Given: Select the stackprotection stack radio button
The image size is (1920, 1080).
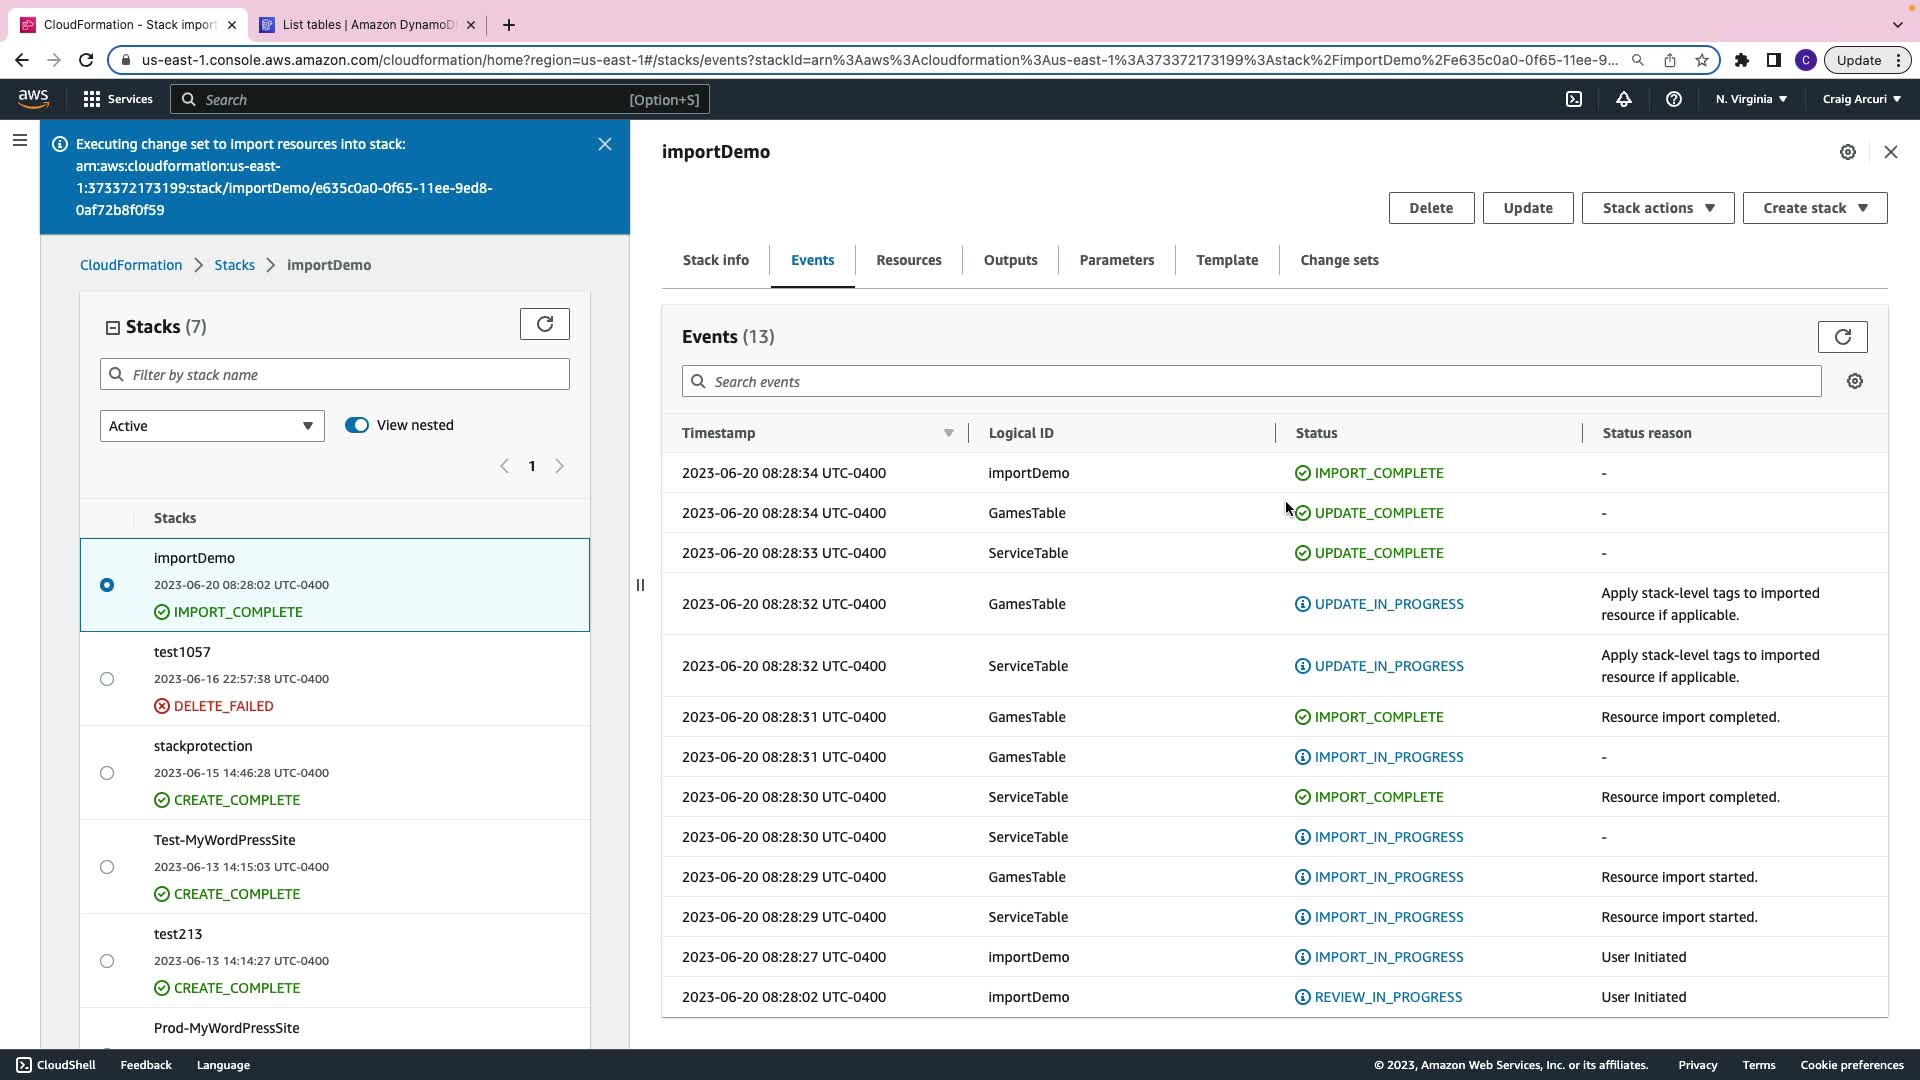Looking at the screenshot, I should 107,773.
